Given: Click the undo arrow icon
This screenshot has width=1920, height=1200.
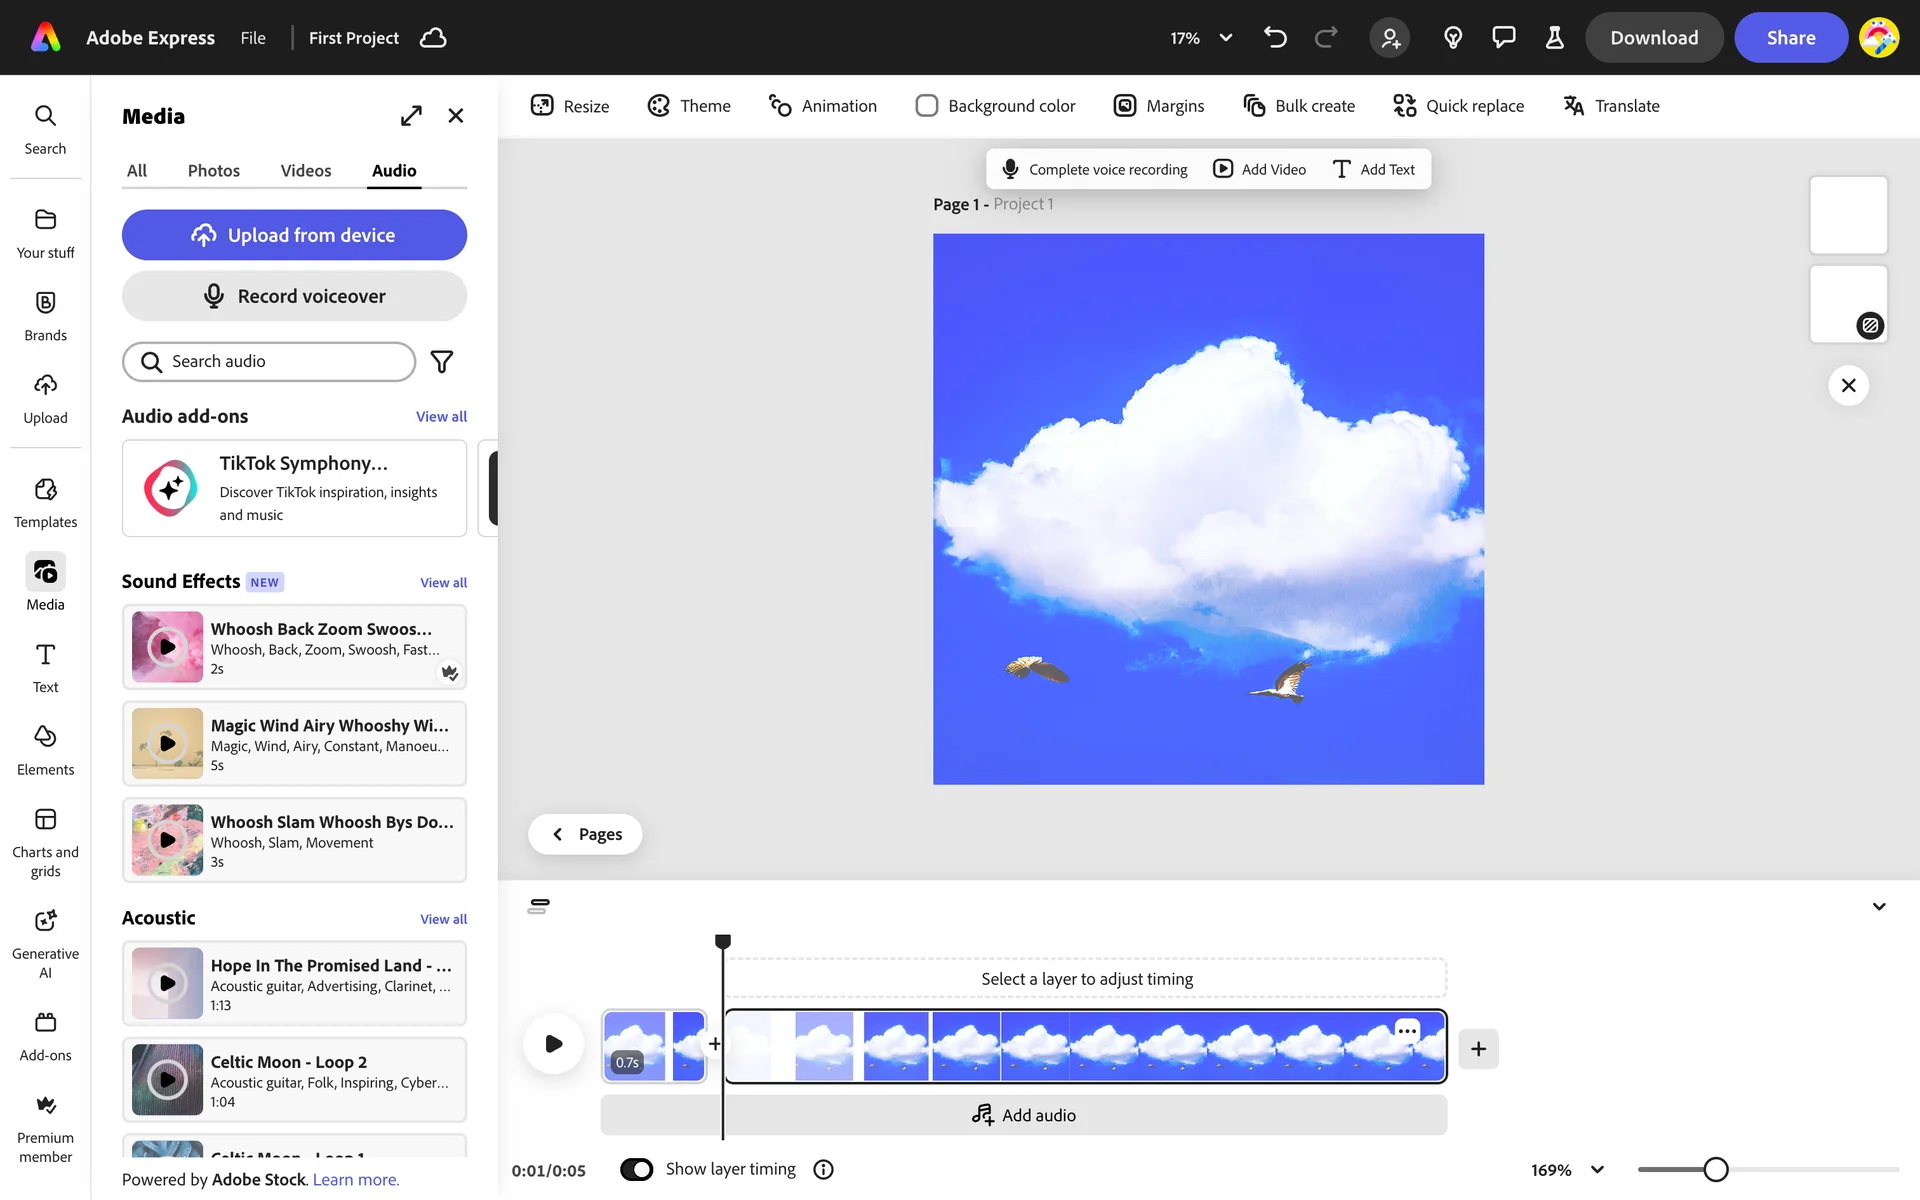Looking at the screenshot, I should pos(1274,38).
